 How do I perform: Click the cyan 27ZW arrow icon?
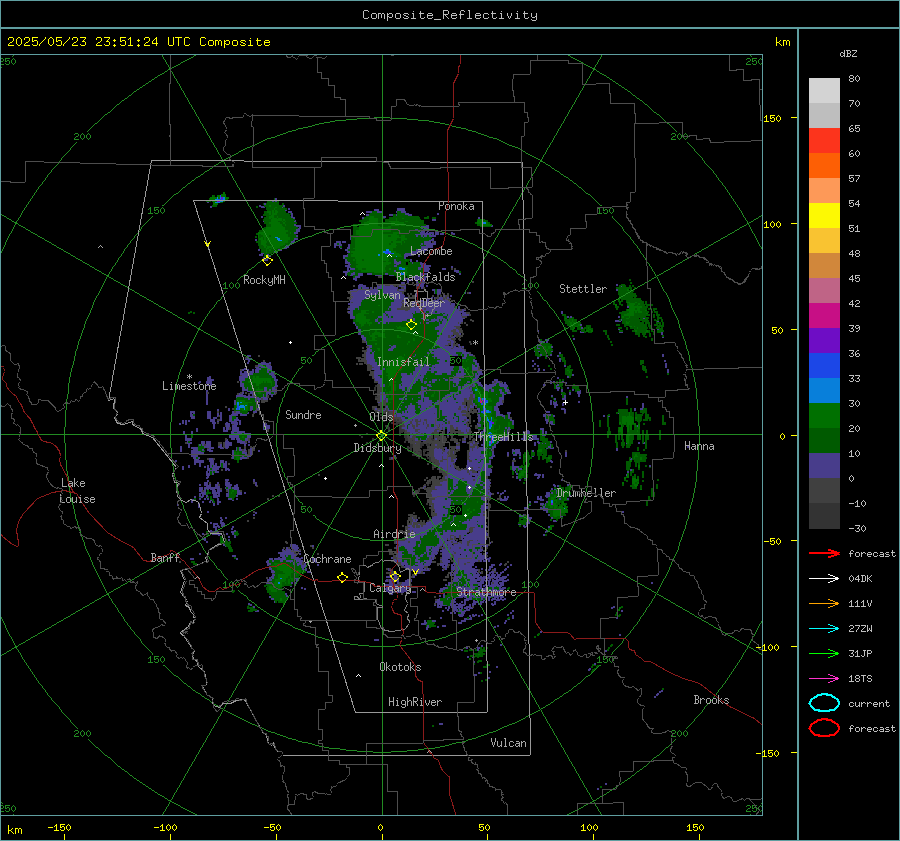824,629
